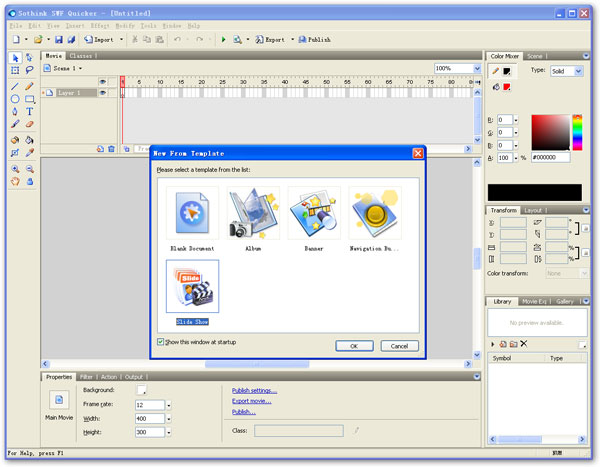Select the Hand tool
This screenshot has width=600, height=467.
(x=15, y=181)
